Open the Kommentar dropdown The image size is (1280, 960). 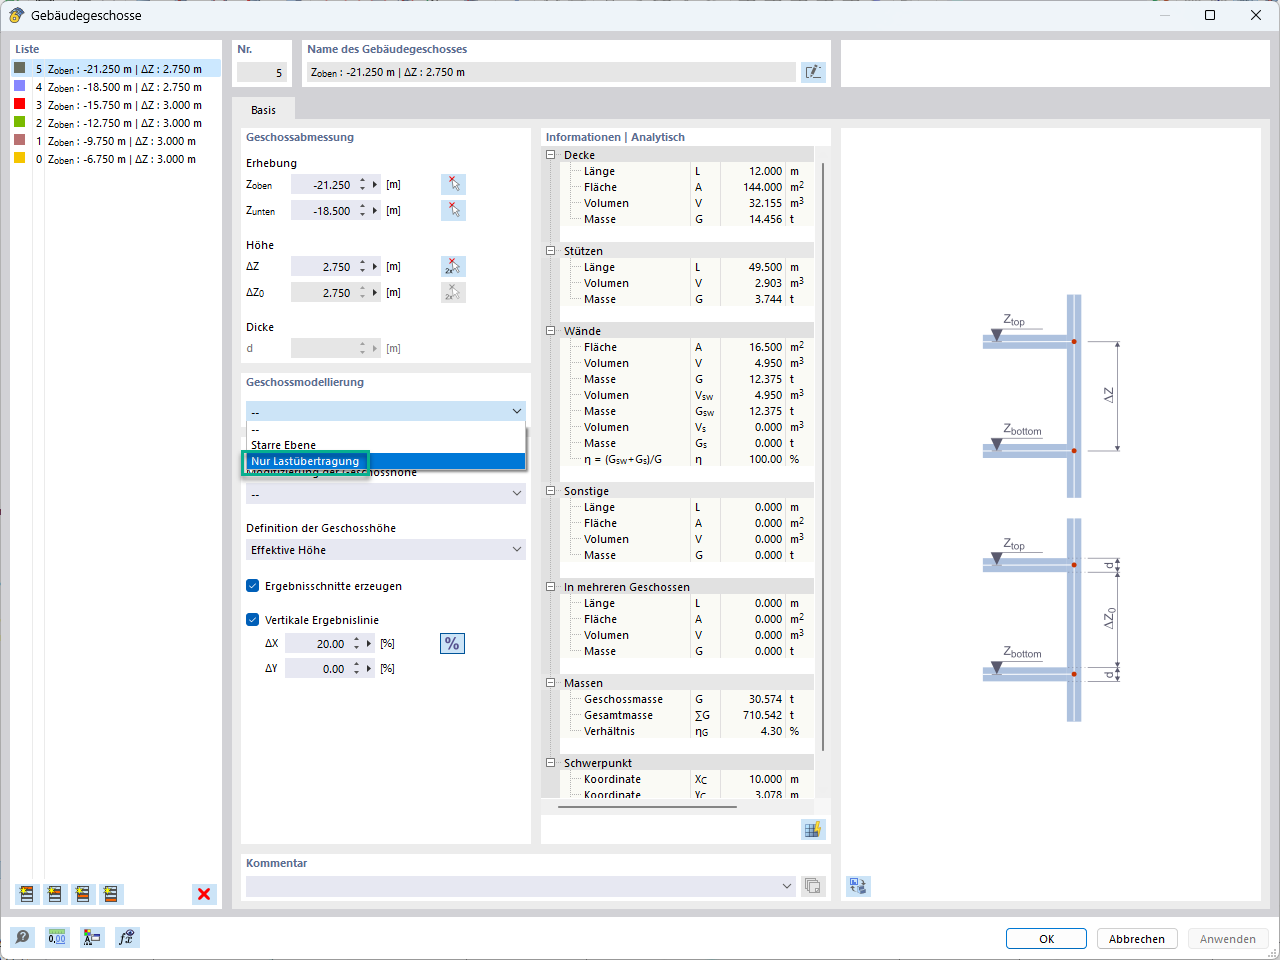click(x=521, y=886)
